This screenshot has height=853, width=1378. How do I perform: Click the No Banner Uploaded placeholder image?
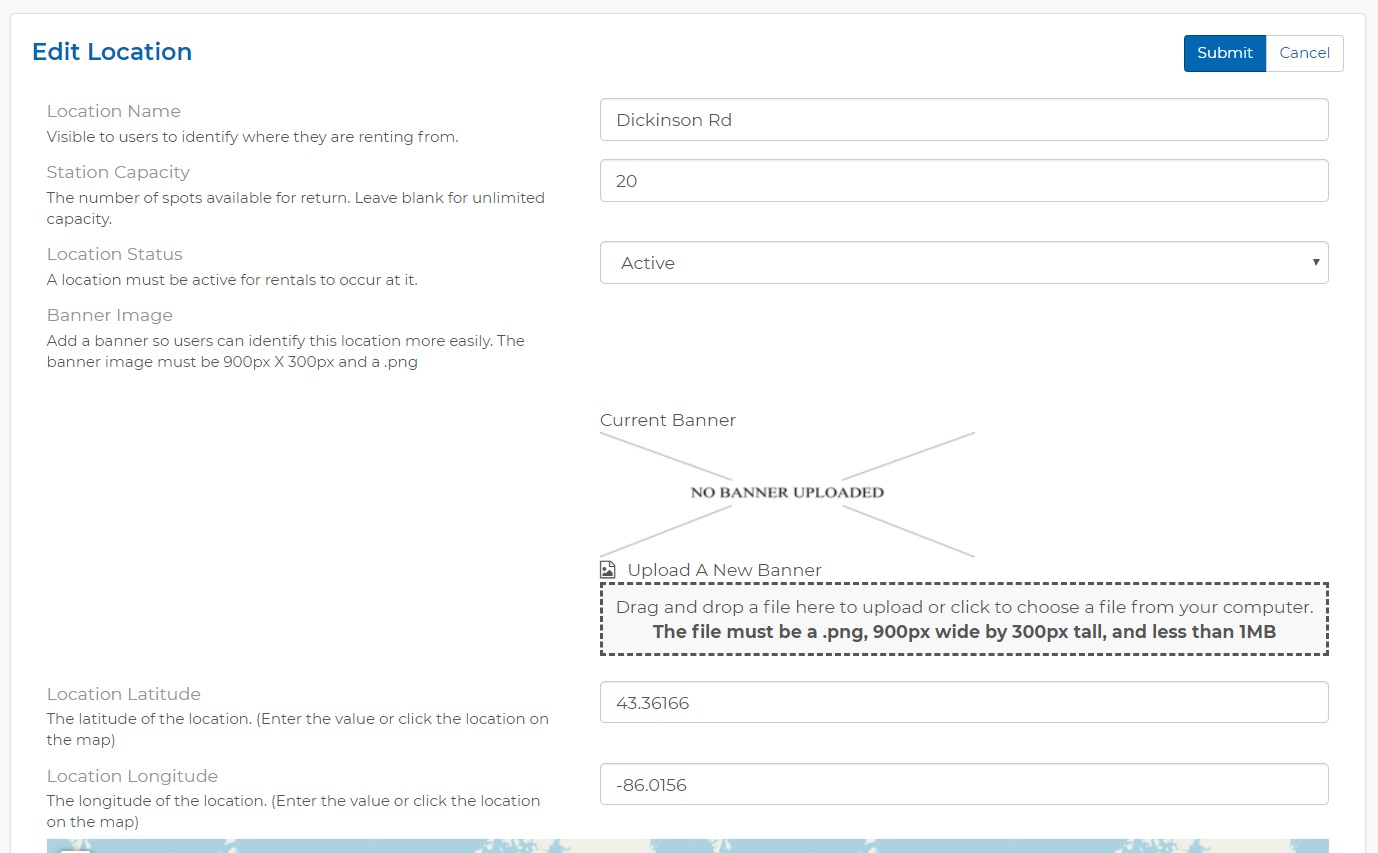click(787, 494)
